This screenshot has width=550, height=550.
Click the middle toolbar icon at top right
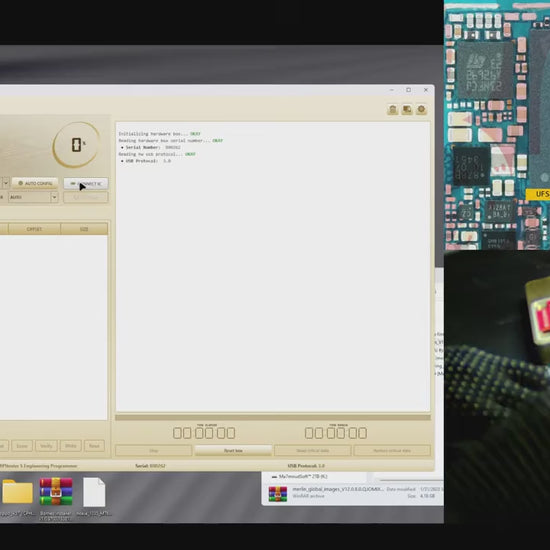point(407,110)
